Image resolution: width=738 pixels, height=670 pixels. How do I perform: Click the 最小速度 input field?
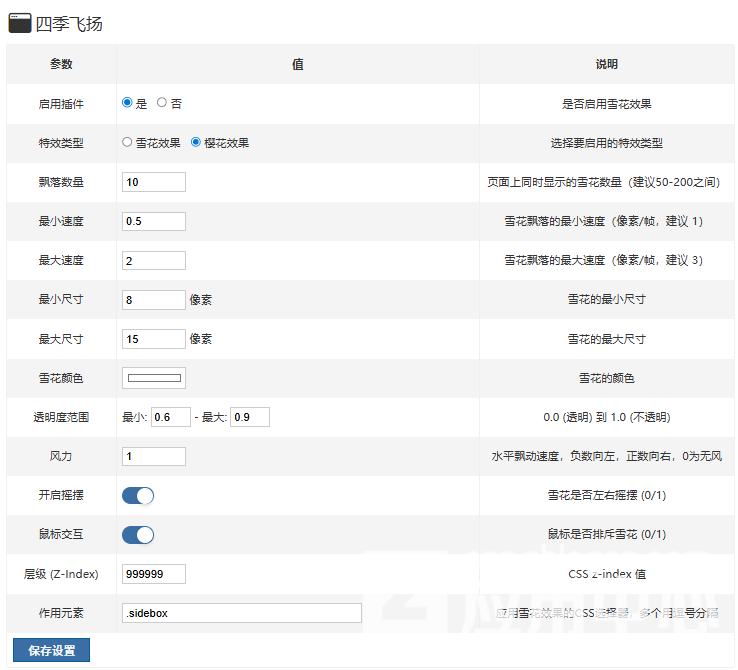point(153,221)
